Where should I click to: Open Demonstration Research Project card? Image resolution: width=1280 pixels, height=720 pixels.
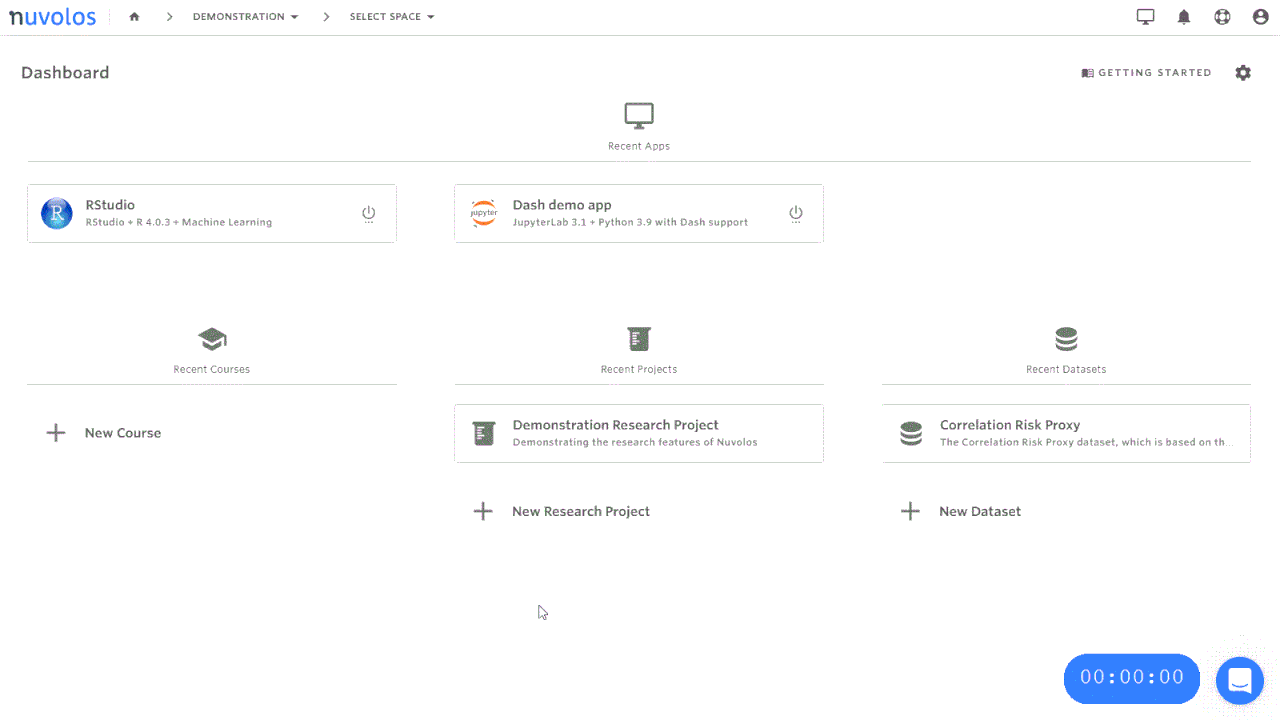(639, 433)
